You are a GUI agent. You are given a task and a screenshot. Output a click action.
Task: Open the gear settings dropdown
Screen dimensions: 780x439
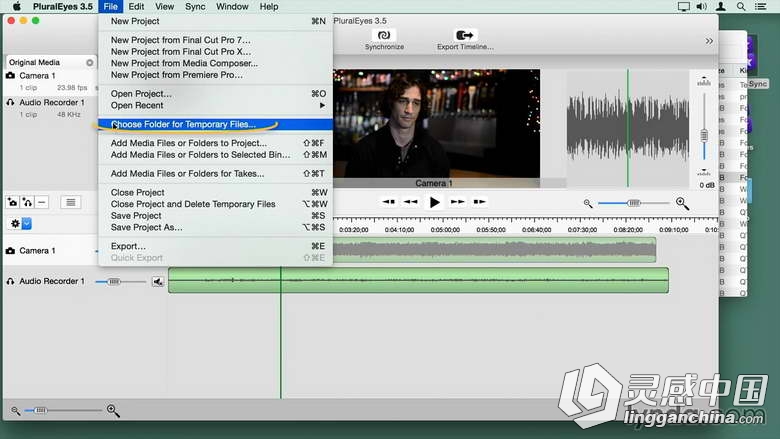pyautogui.click(x=20, y=224)
